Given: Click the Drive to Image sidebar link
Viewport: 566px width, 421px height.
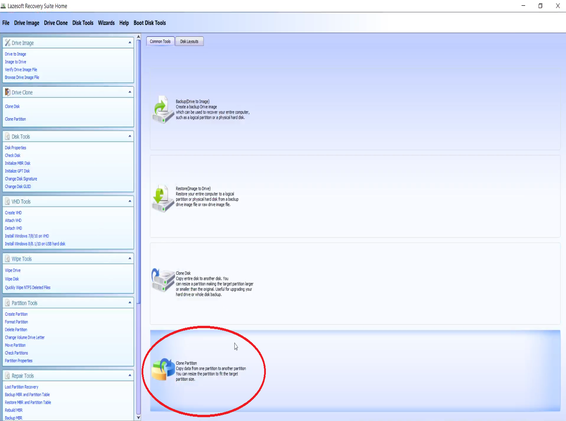Looking at the screenshot, I should pyautogui.click(x=16, y=54).
